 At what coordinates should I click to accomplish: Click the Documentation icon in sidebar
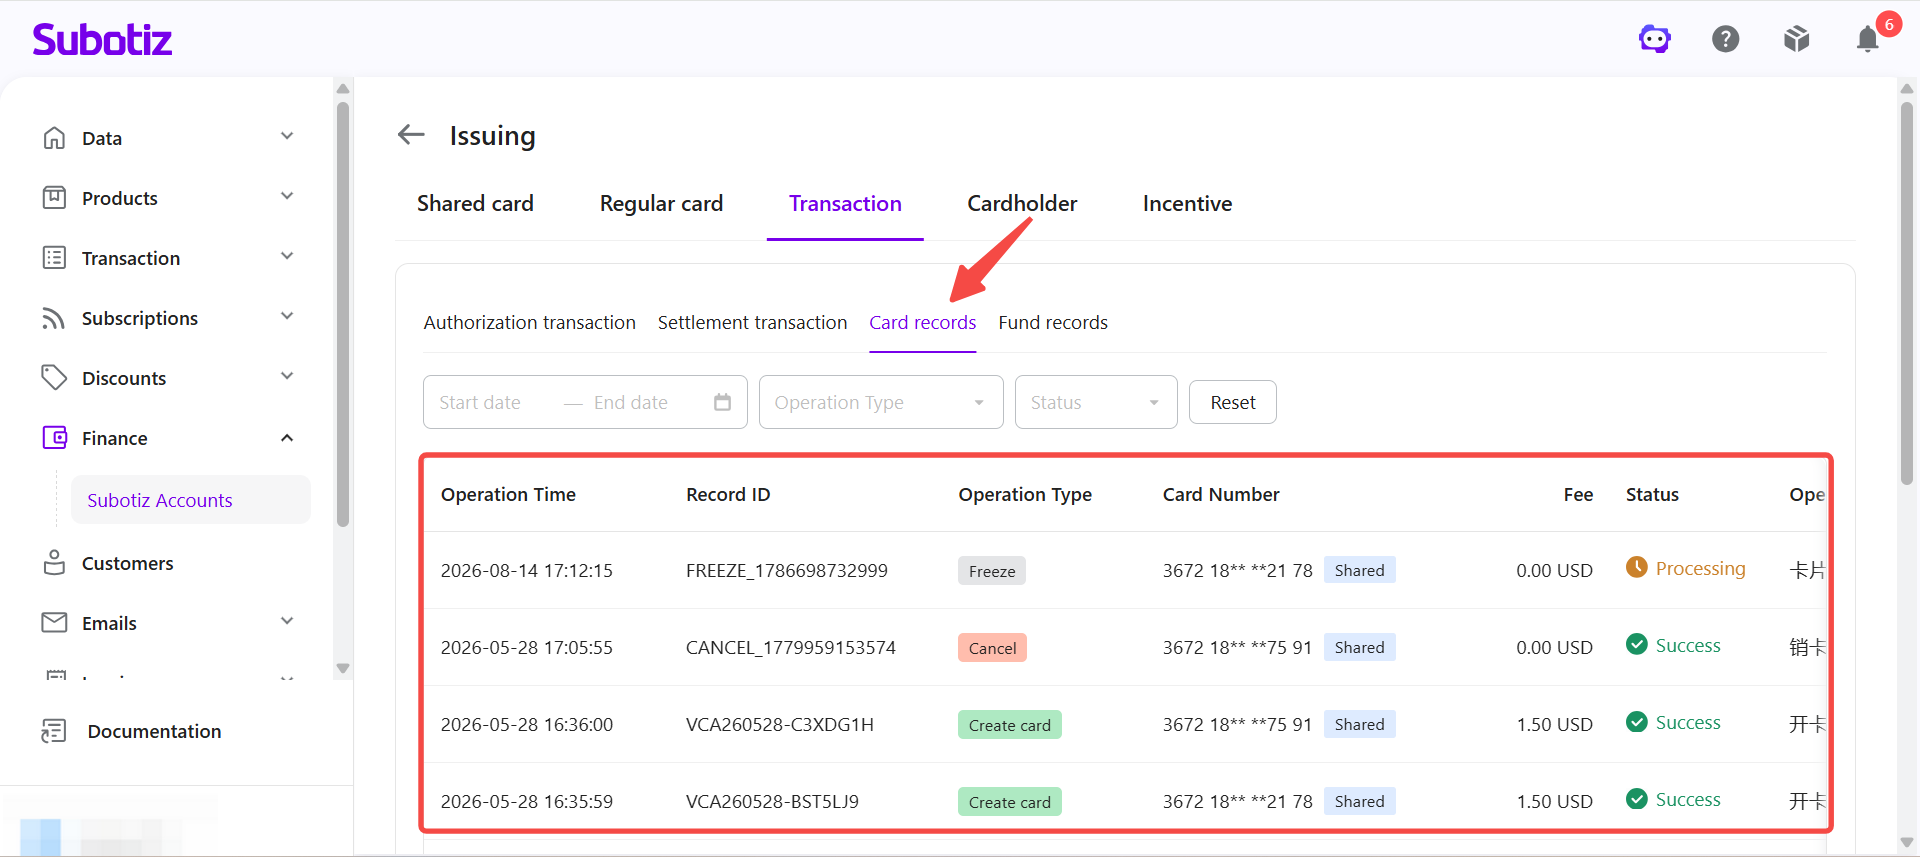[x=54, y=731]
